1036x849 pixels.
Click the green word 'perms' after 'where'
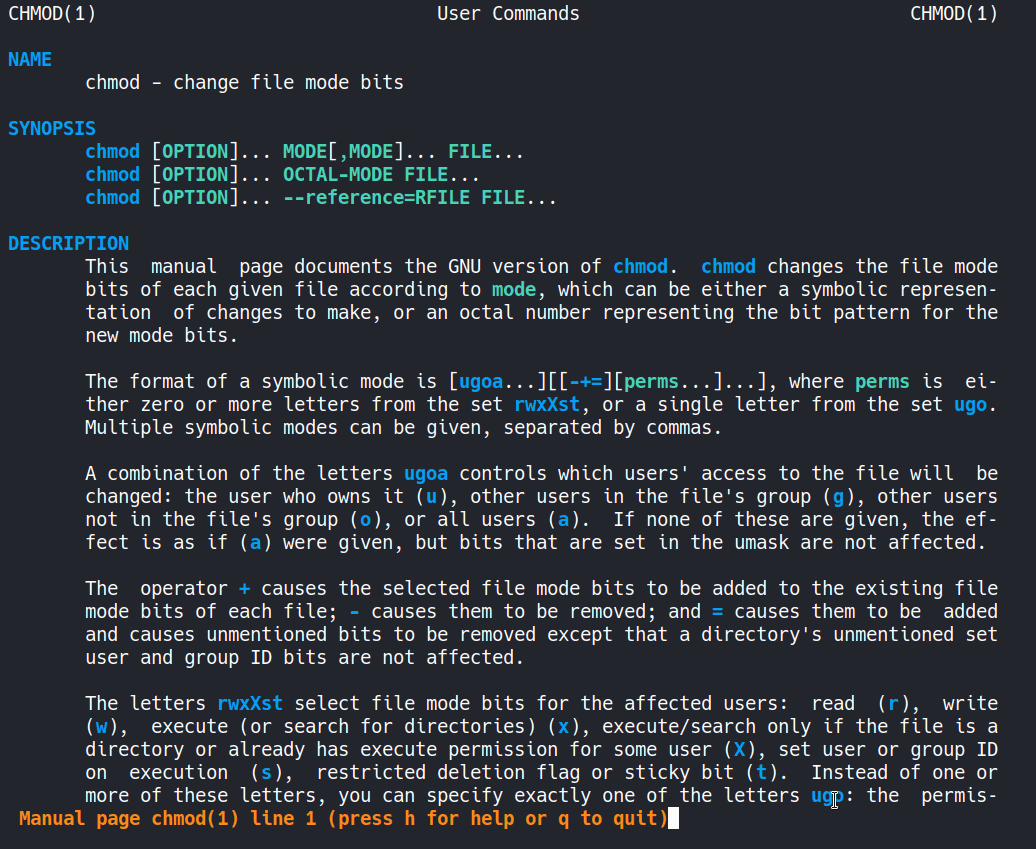click(882, 381)
